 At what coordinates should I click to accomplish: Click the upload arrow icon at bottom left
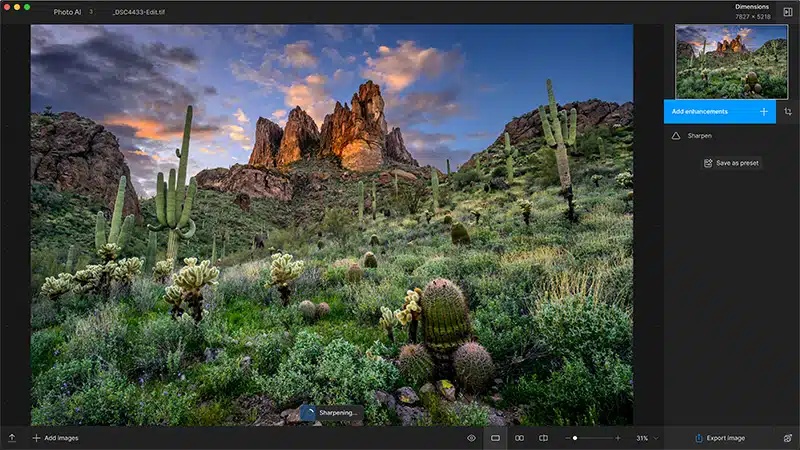pyautogui.click(x=12, y=438)
